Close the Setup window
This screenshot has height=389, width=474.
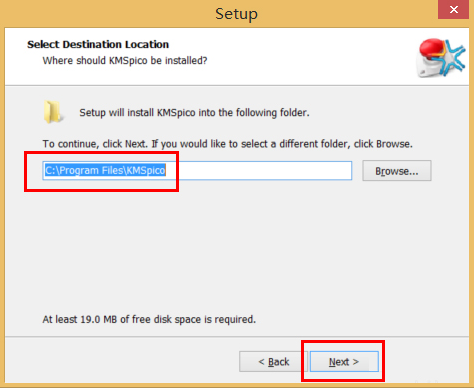click(453, 10)
